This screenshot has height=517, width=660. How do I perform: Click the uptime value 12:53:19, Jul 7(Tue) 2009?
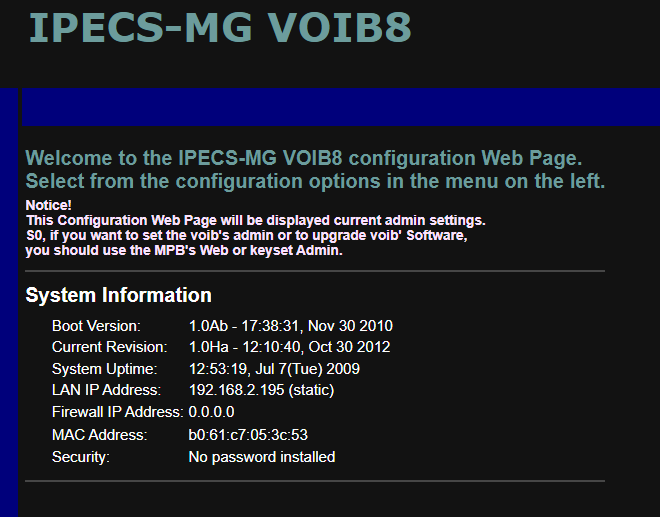[x=274, y=369]
